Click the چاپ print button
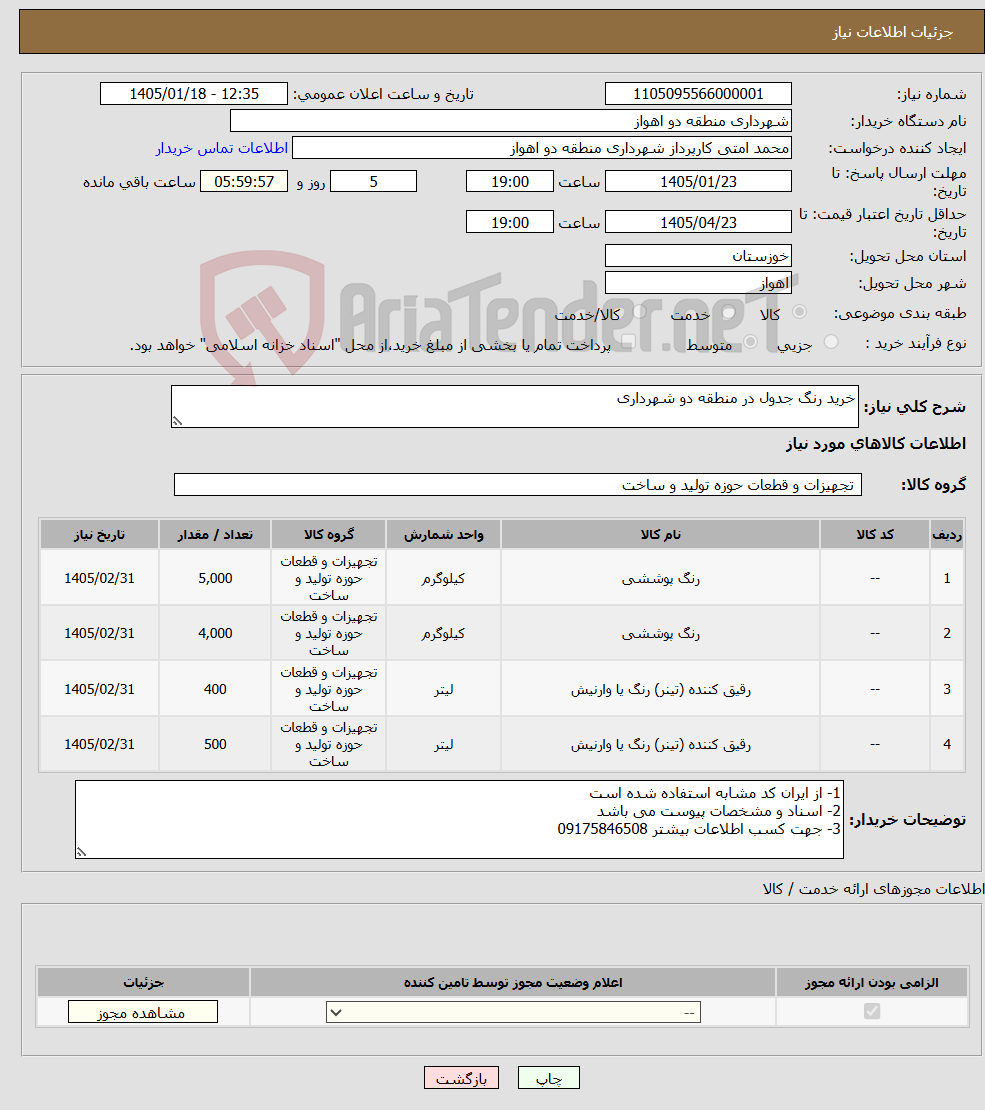 pyautogui.click(x=549, y=1078)
